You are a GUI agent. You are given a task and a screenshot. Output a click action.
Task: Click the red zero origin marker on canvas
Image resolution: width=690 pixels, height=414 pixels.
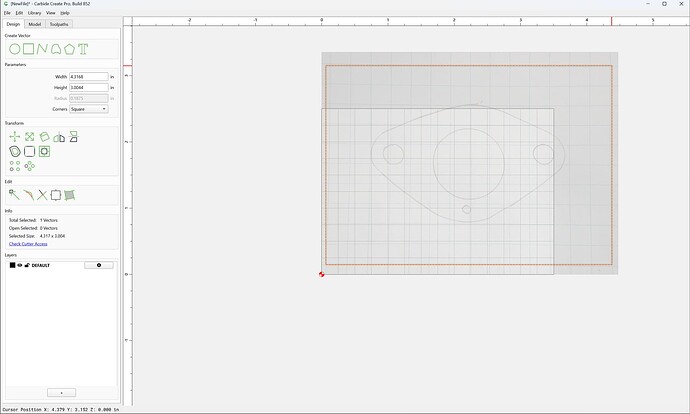(x=322, y=274)
